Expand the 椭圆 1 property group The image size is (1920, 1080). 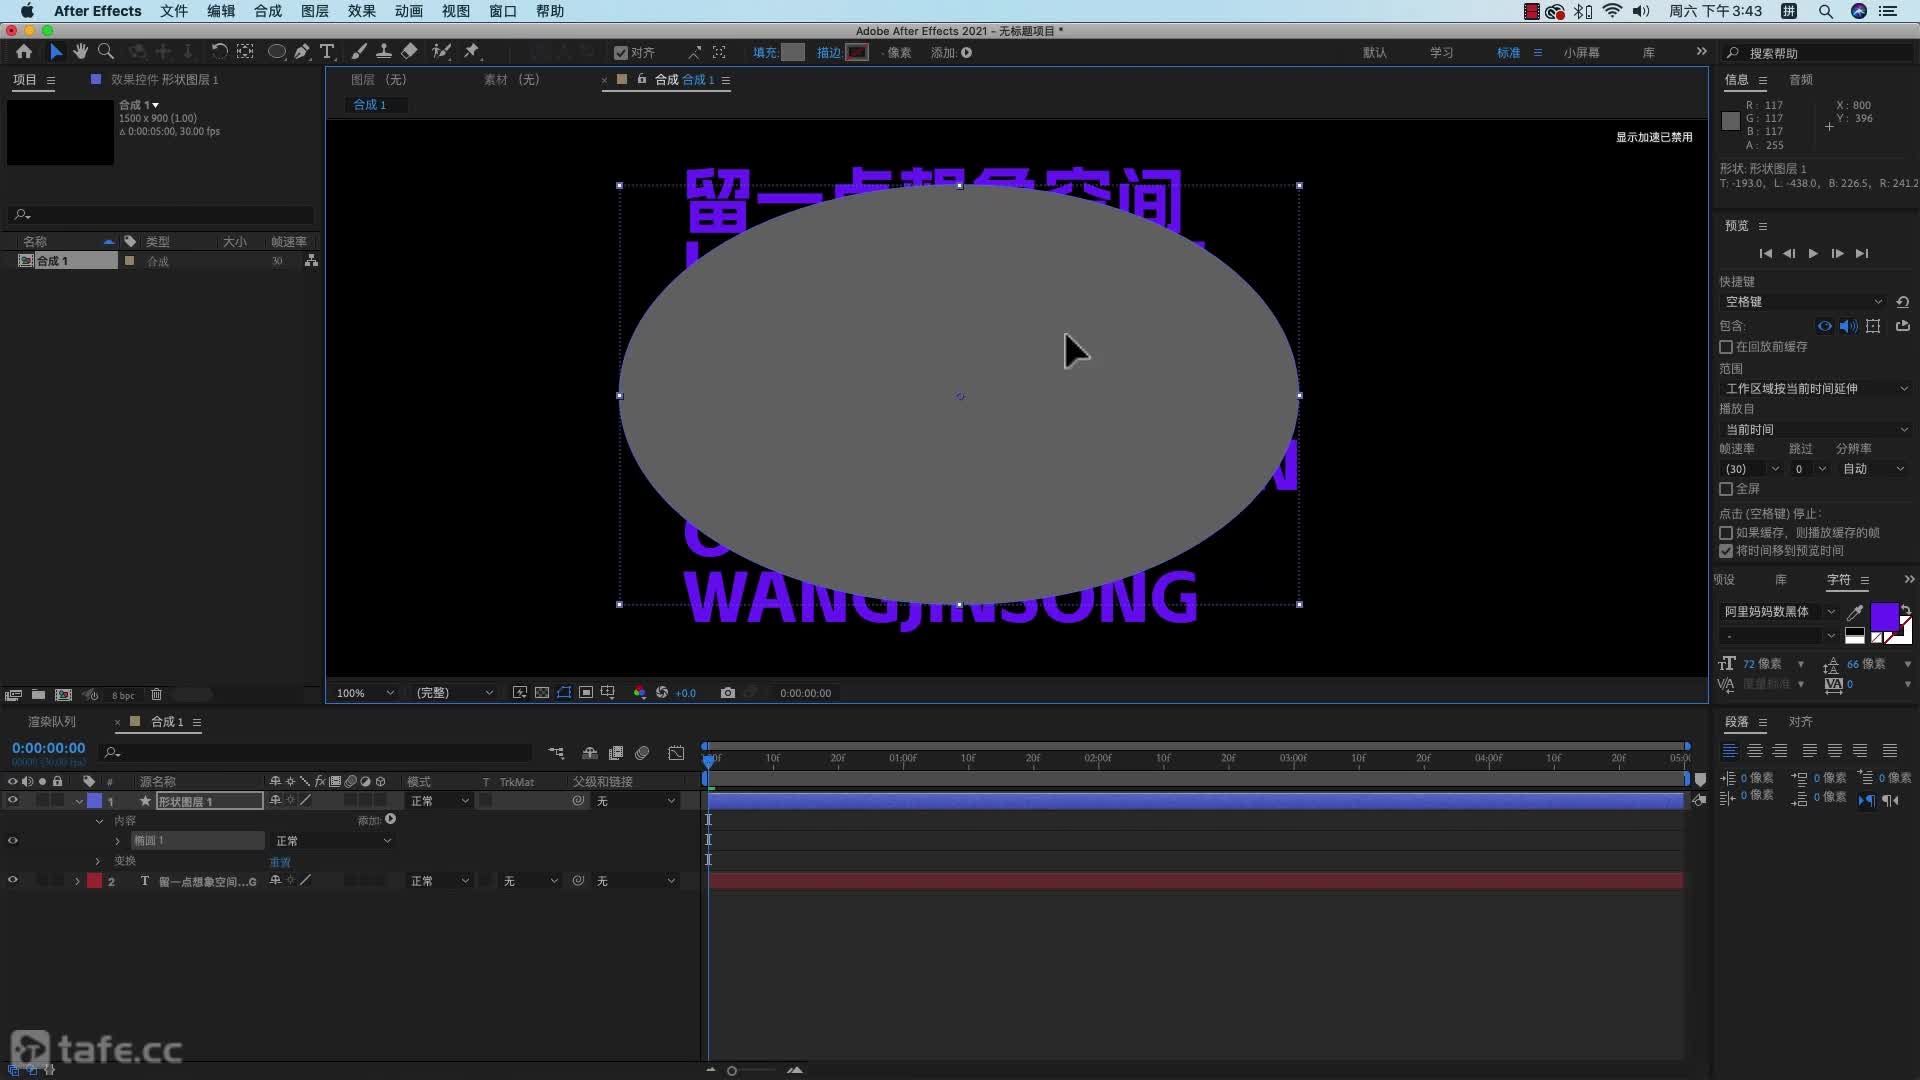pos(118,841)
